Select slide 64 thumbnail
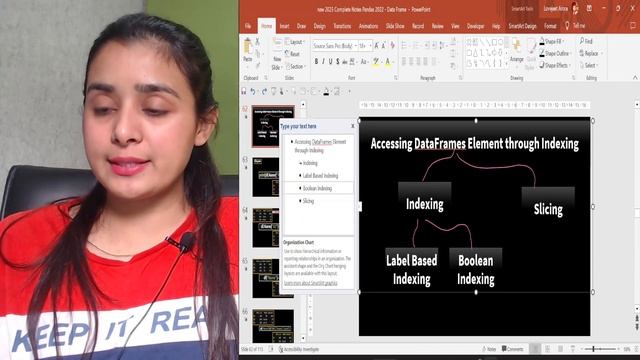 [x=266, y=228]
